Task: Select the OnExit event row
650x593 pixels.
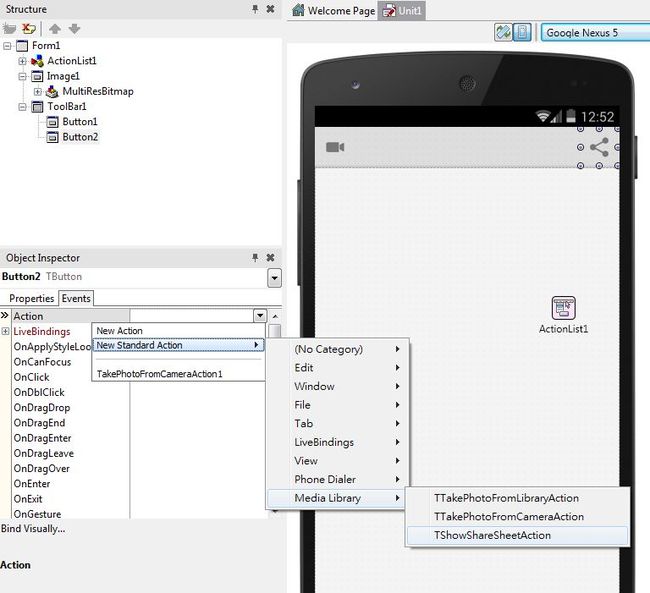Action: click(70, 499)
